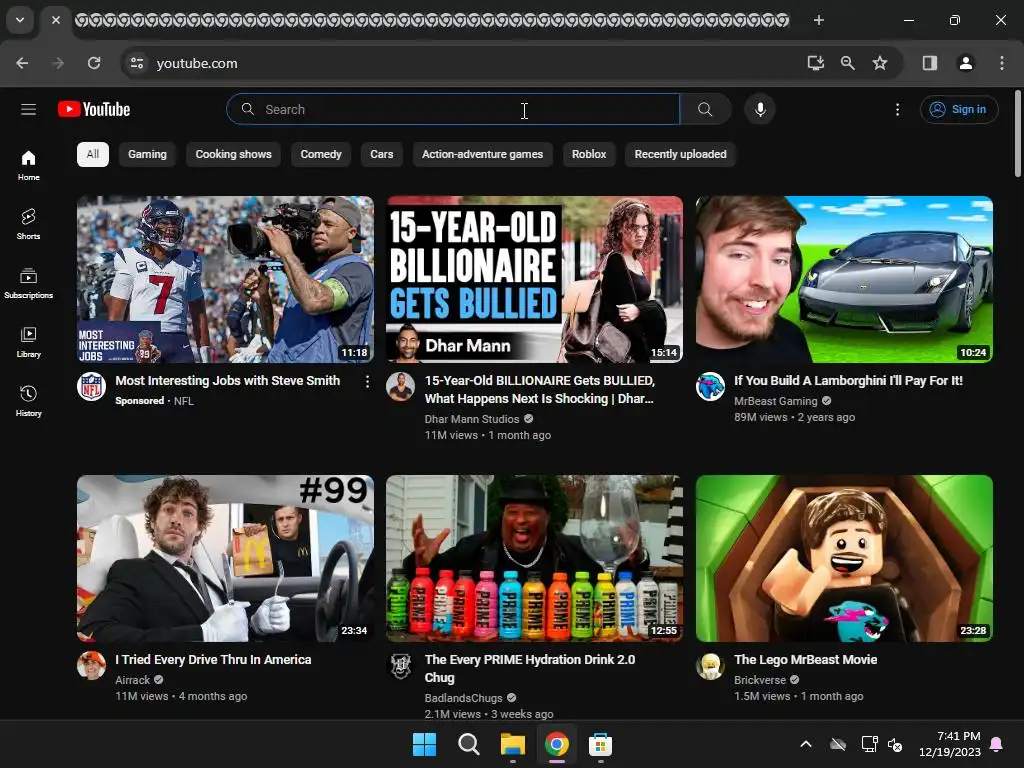
Task: Select the Gaming filter chip
Action: pyautogui.click(x=147, y=154)
